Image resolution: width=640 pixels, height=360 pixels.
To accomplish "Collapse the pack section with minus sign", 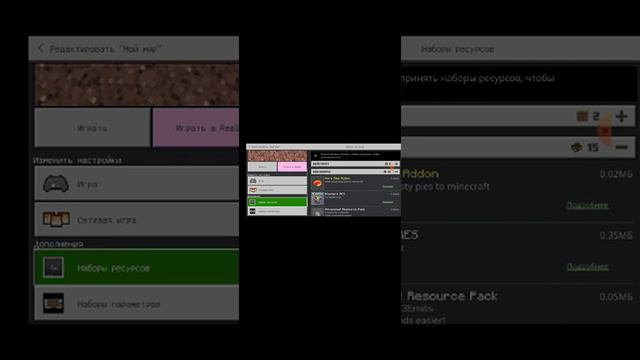I will tap(622, 147).
